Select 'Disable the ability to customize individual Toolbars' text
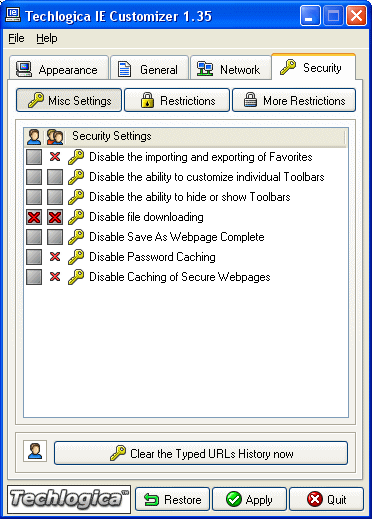Image resolution: width=372 pixels, height=519 pixels. [207, 177]
